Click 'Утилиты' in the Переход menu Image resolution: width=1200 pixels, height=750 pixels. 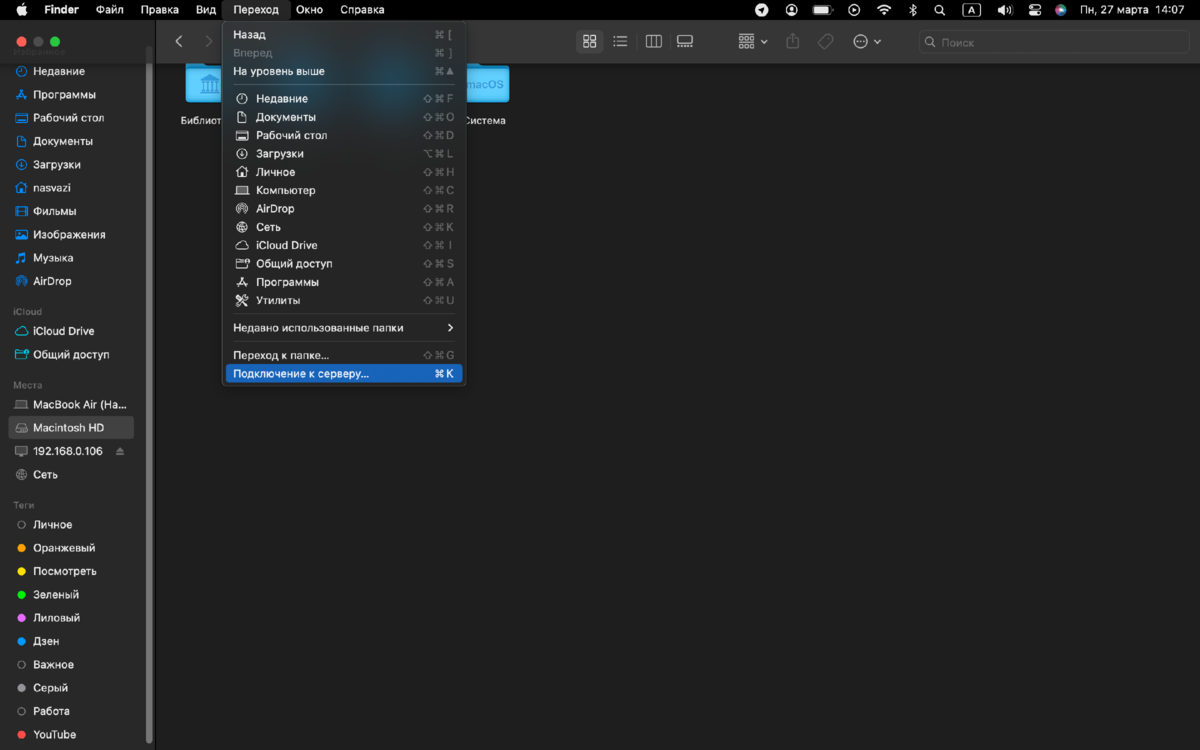point(343,300)
